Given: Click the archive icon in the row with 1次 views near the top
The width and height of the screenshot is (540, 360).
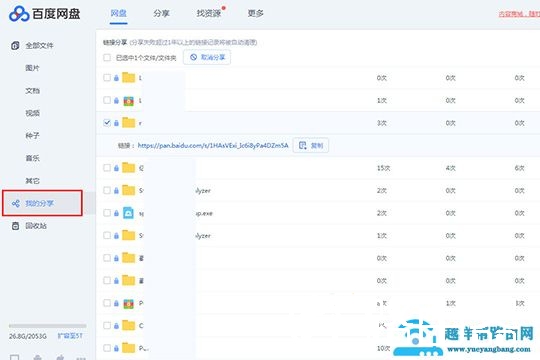Looking at the screenshot, I should pyautogui.click(x=128, y=101).
